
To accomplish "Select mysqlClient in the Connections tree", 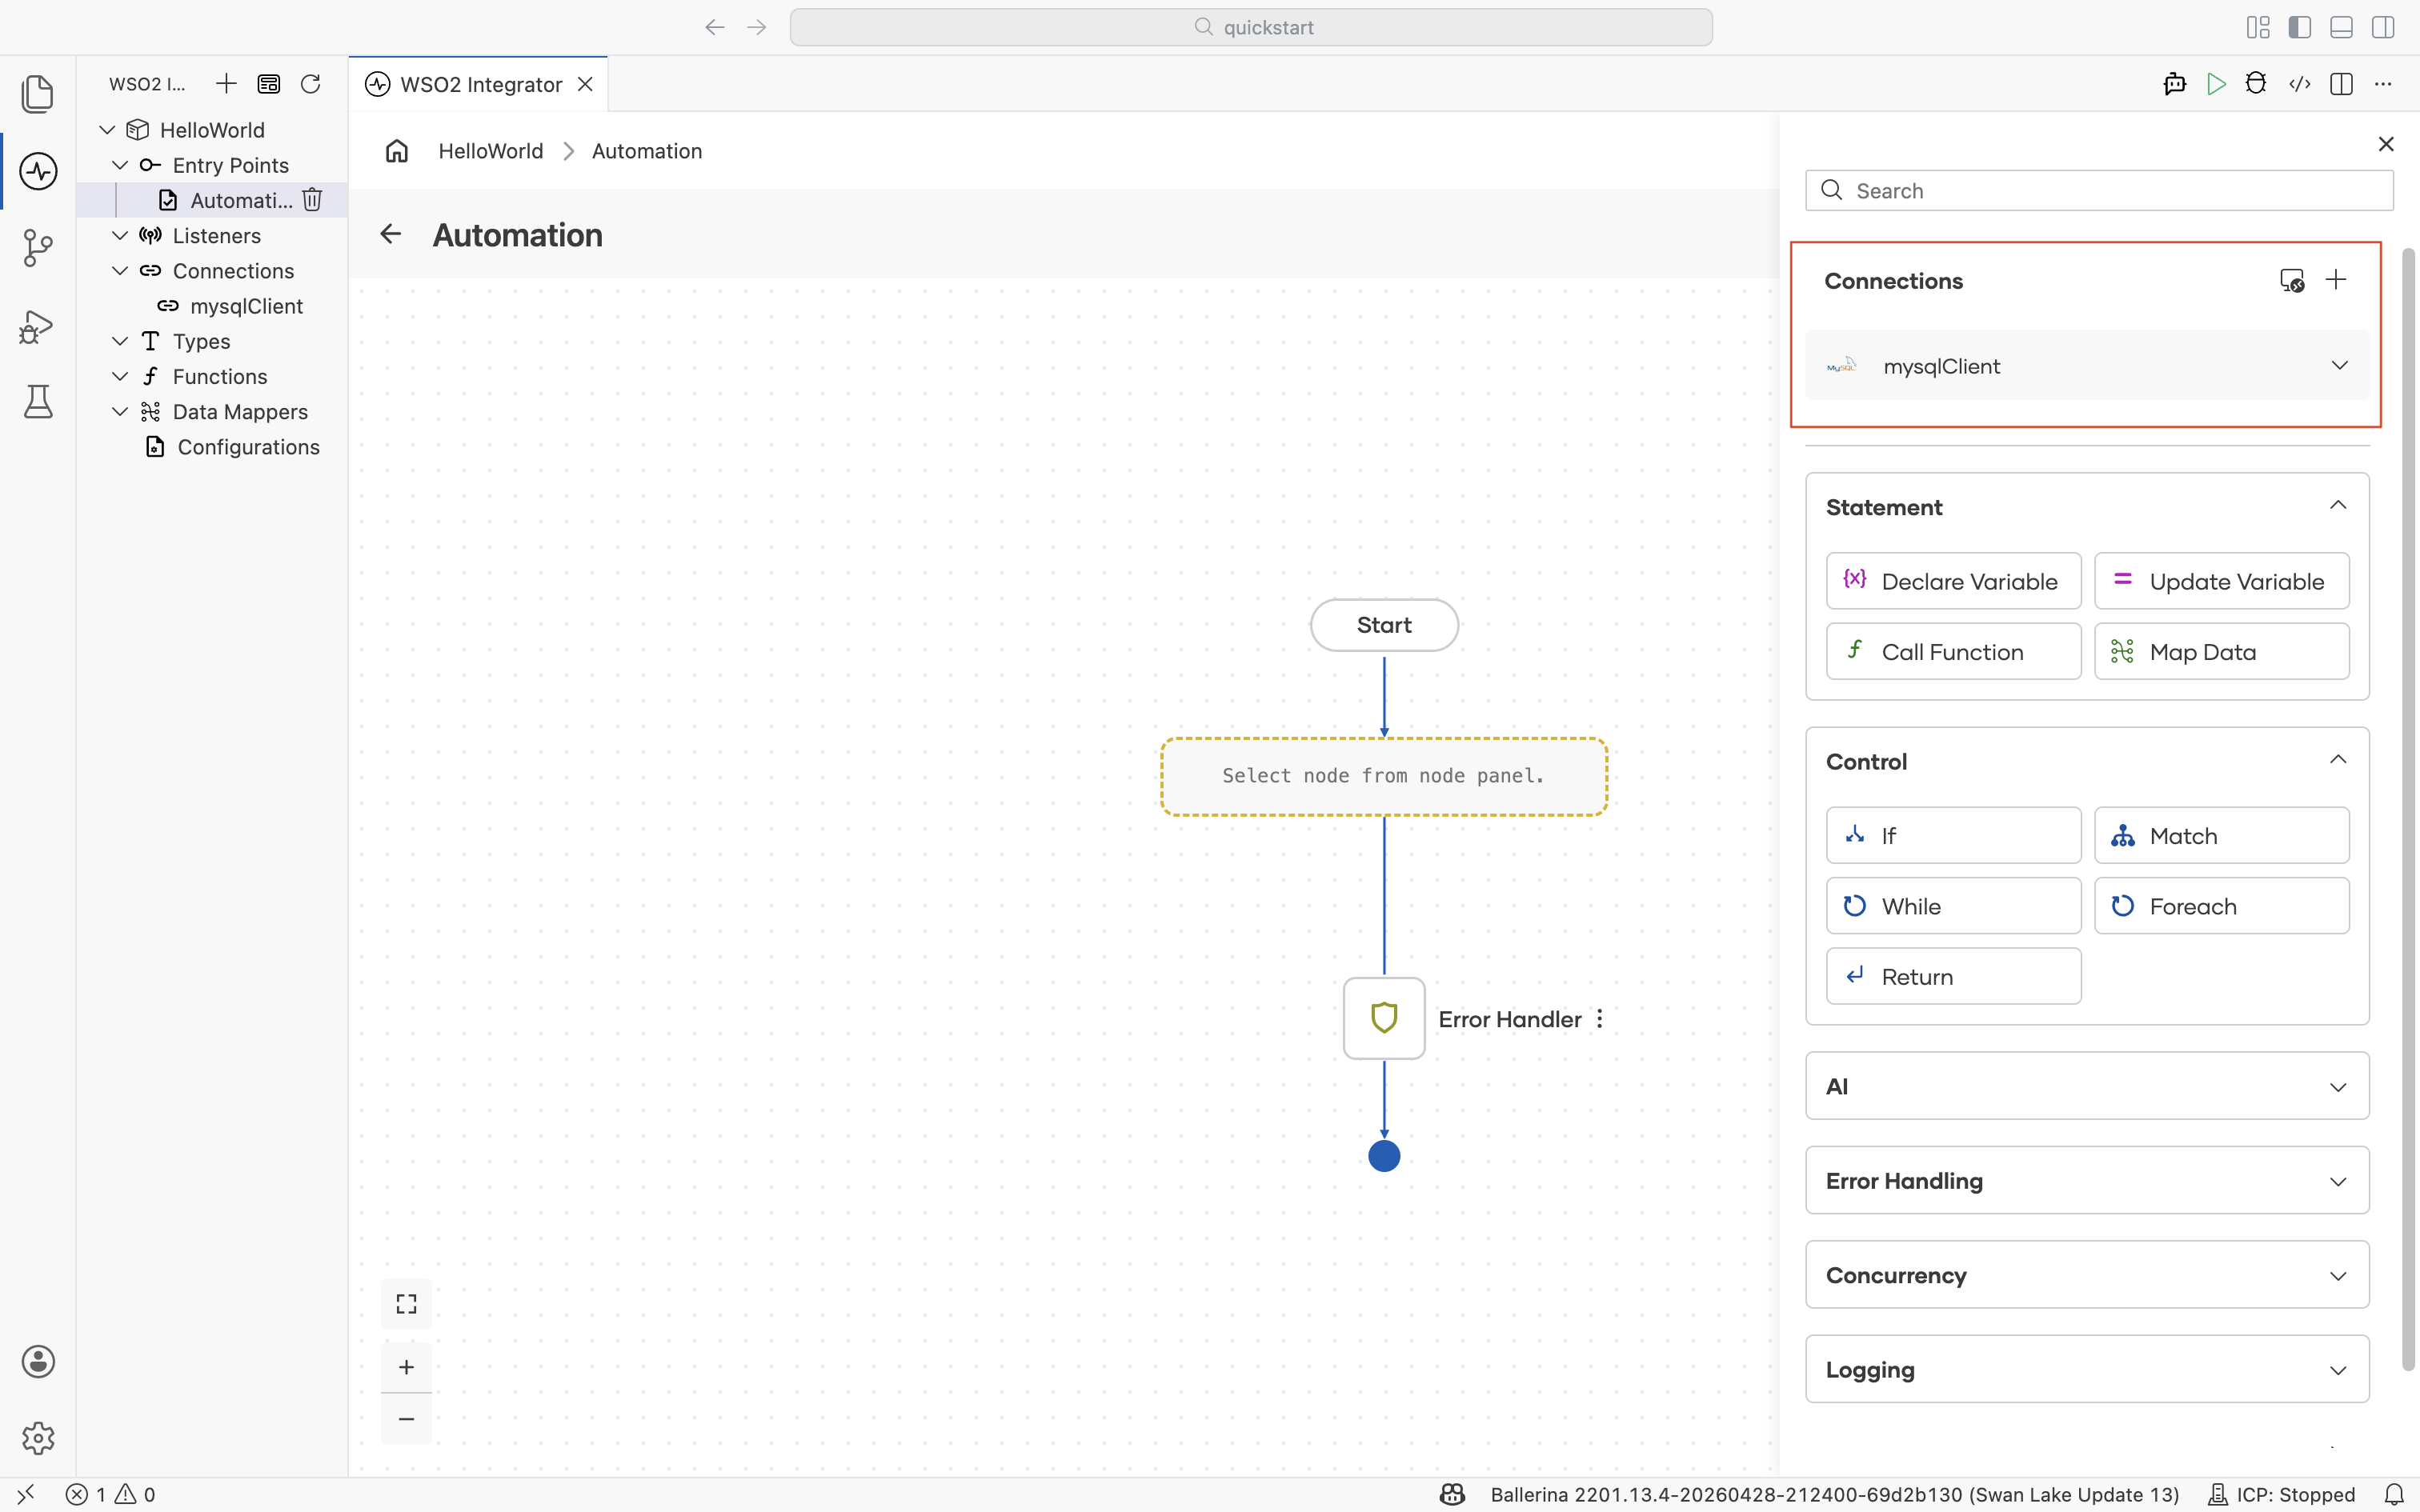I will point(246,306).
